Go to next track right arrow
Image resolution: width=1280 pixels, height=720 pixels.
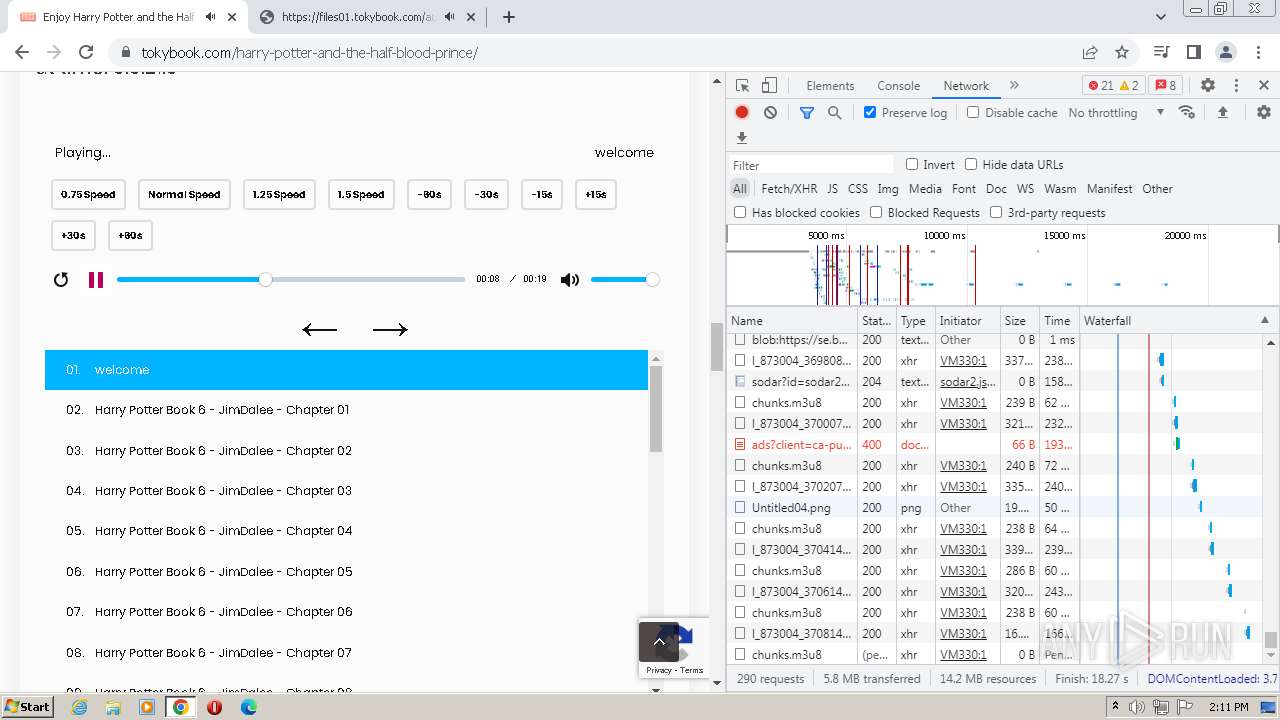coord(390,329)
